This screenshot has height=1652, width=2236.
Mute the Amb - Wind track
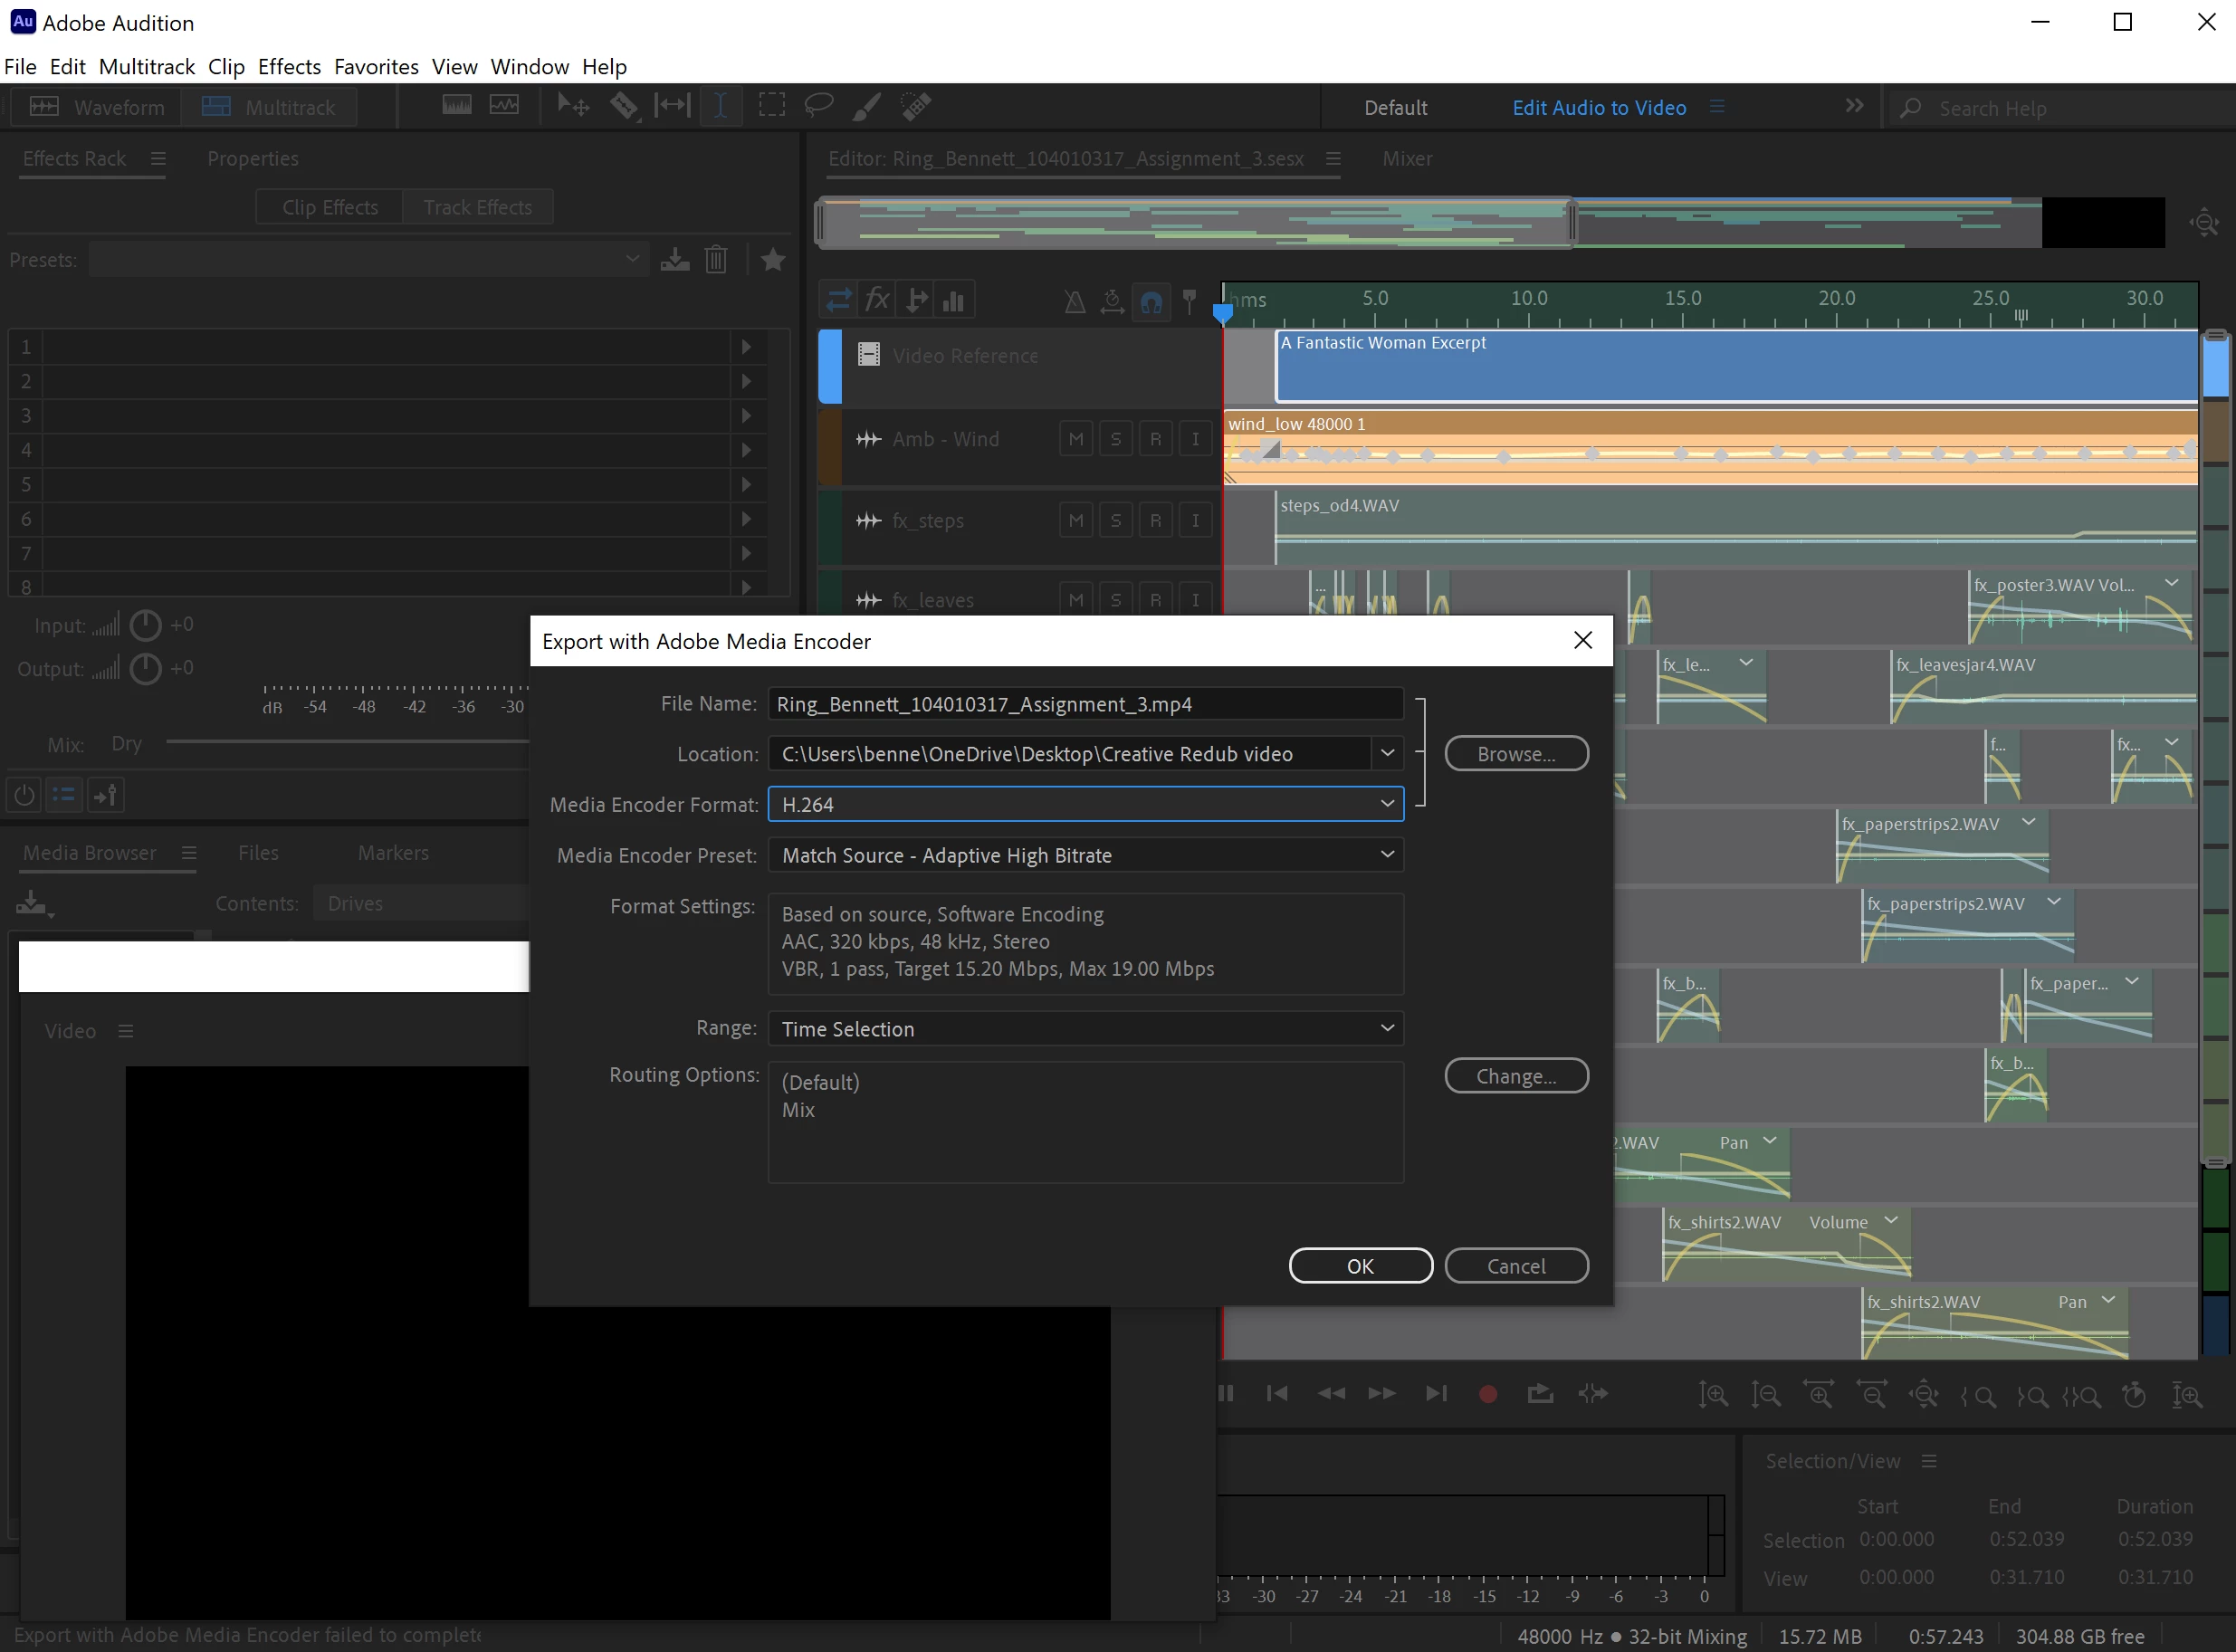[x=1076, y=439]
